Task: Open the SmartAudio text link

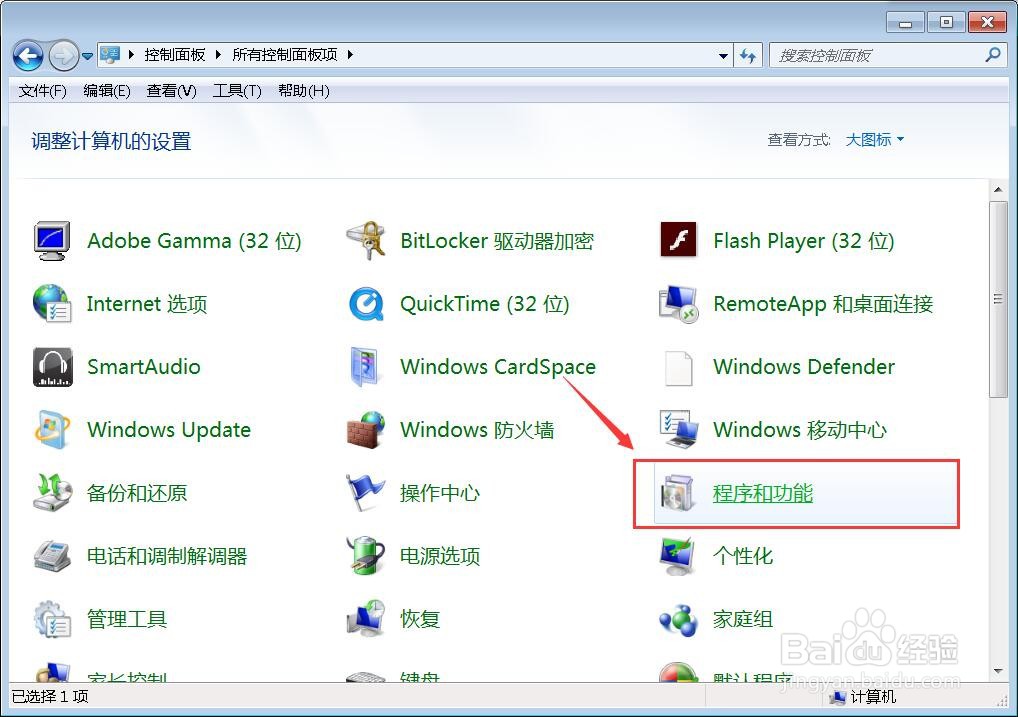Action: point(143,367)
